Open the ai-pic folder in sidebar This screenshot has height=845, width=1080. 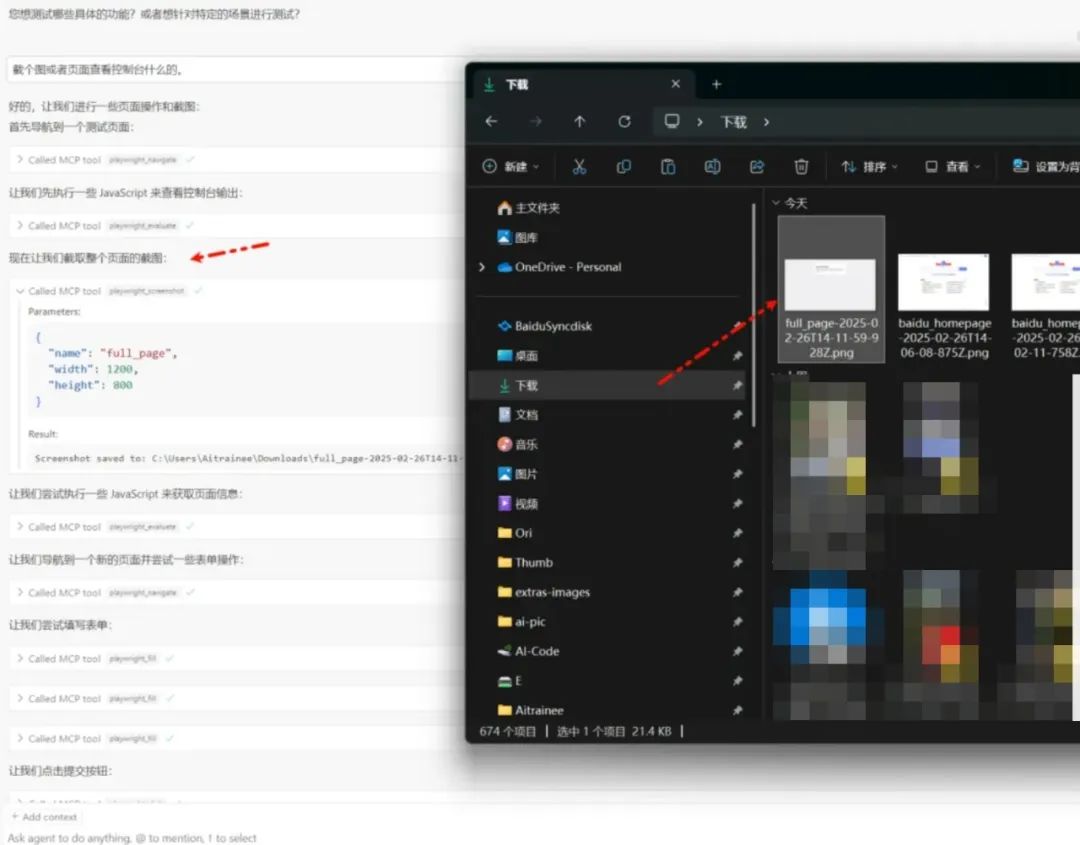(x=521, y=622)
